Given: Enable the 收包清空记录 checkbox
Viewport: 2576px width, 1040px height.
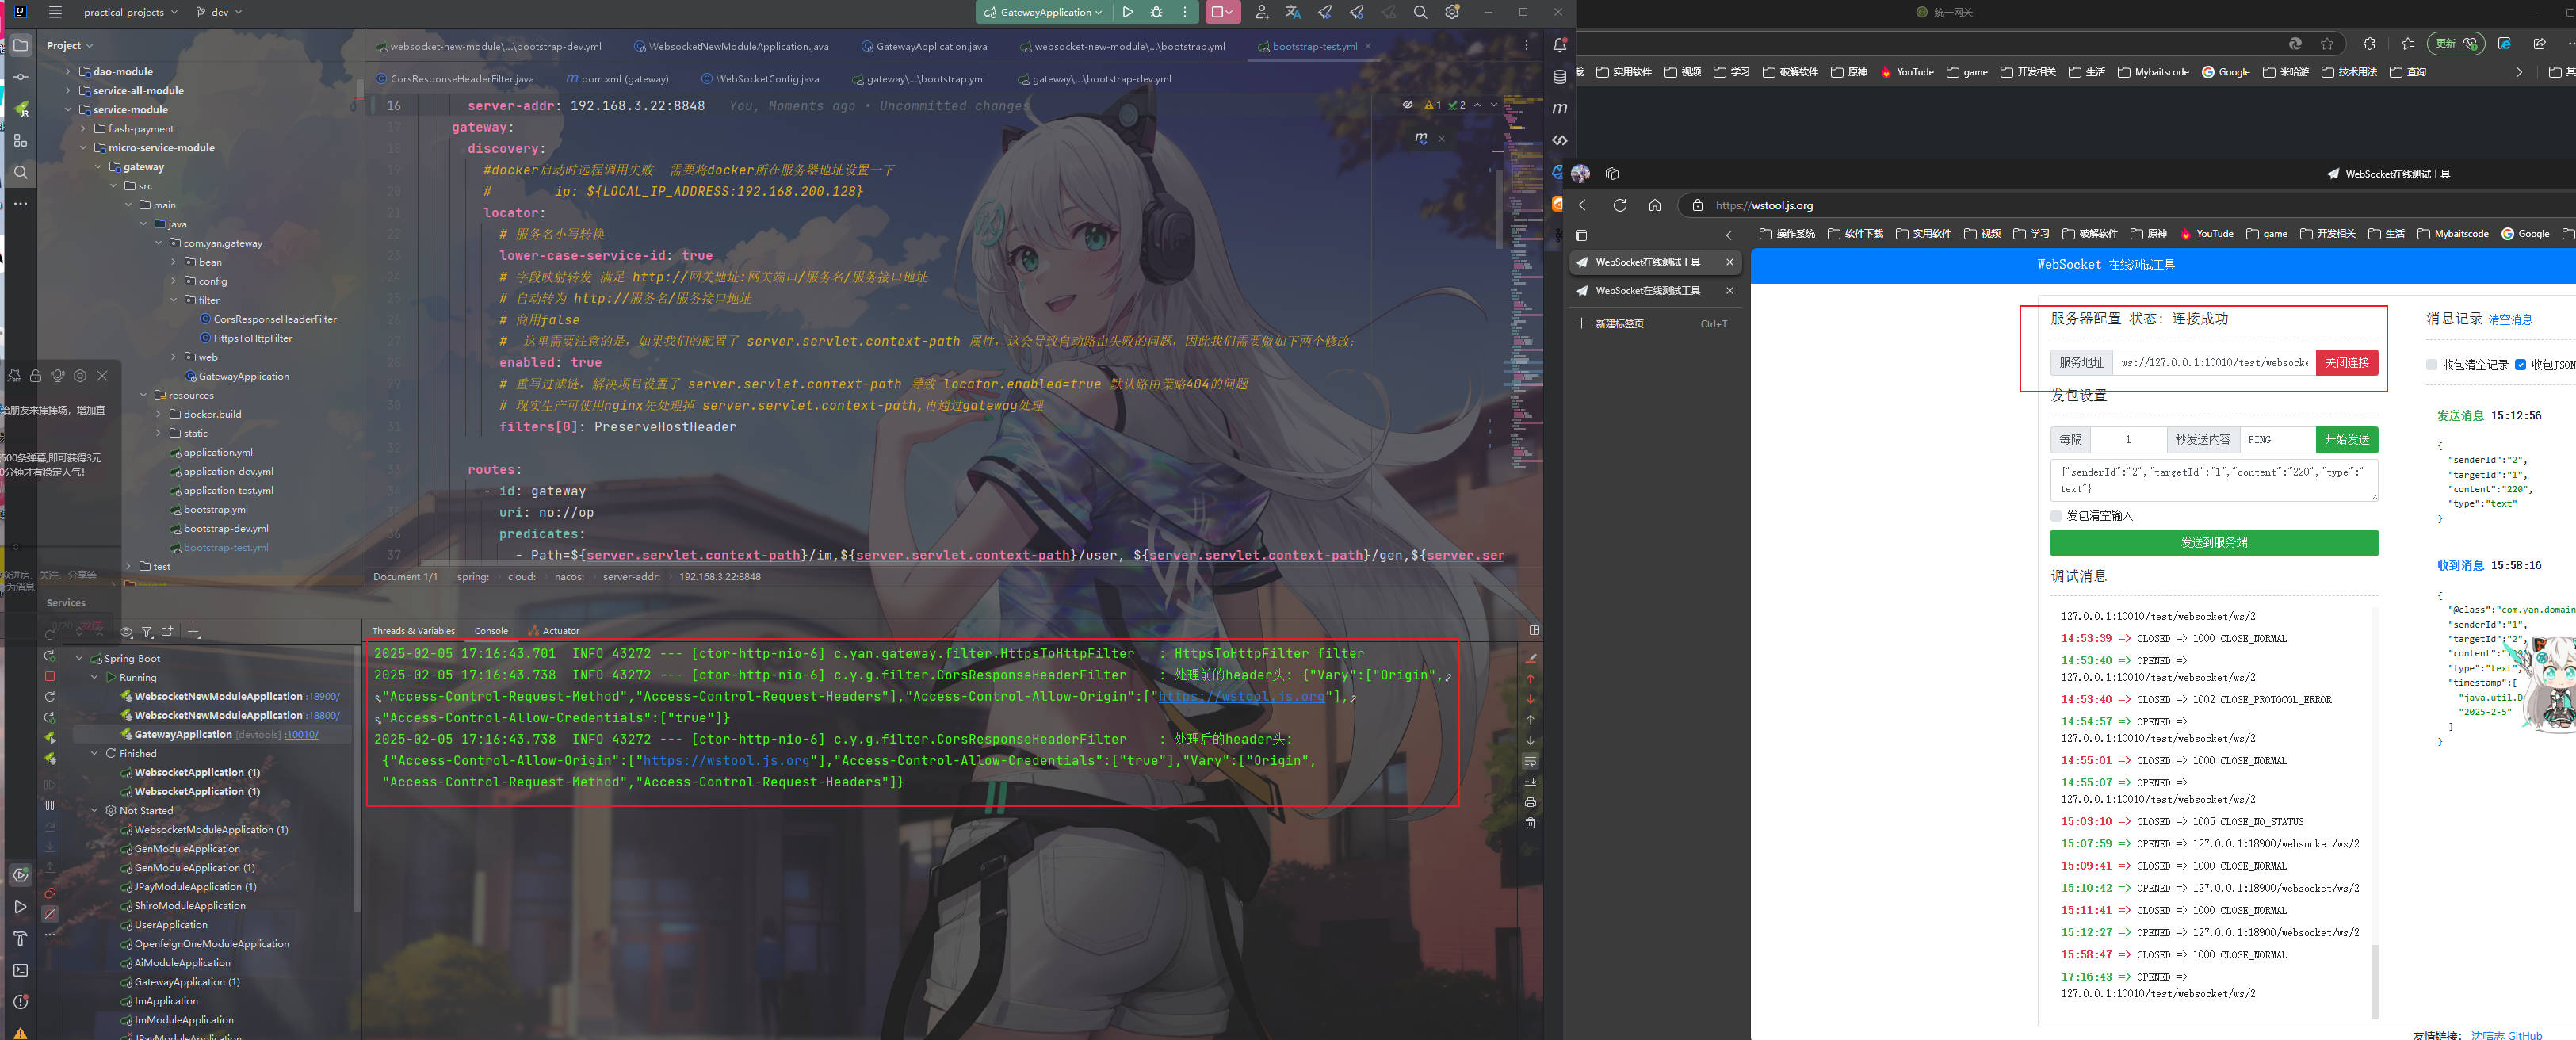Looking at the screenshot, I should coord(2432,364).
